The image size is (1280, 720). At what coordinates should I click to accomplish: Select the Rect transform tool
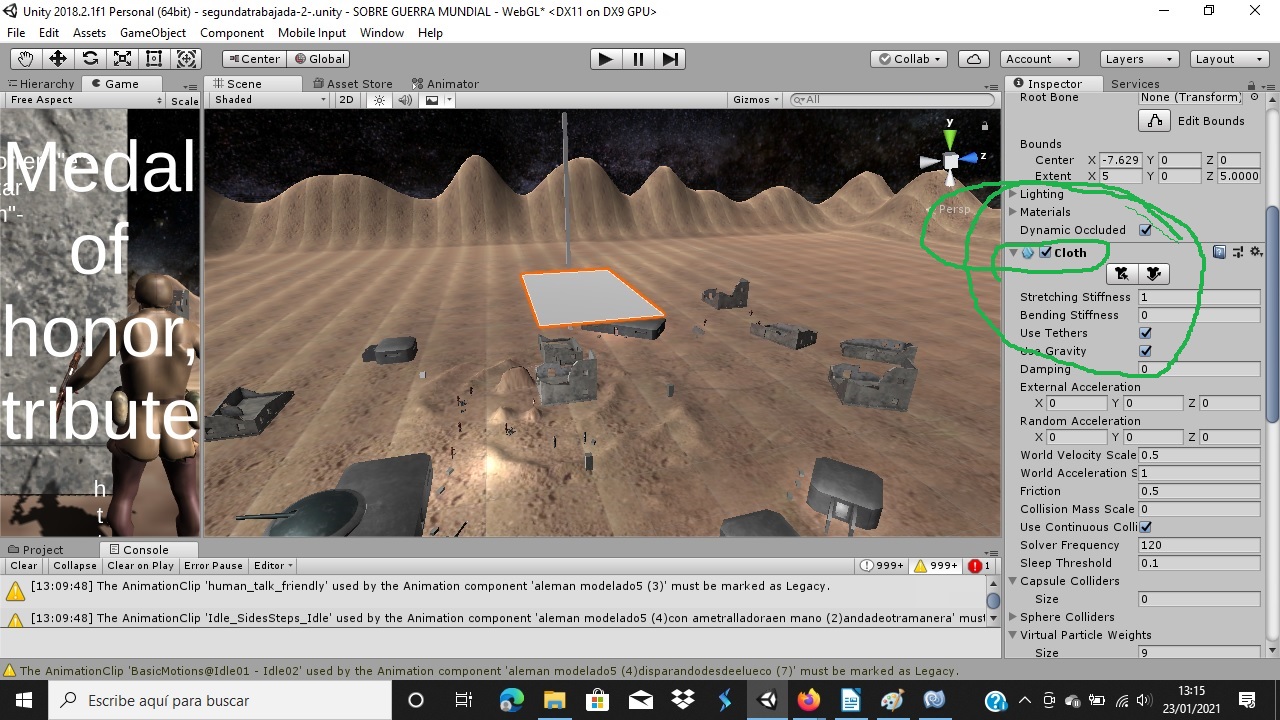coord(154,59)
